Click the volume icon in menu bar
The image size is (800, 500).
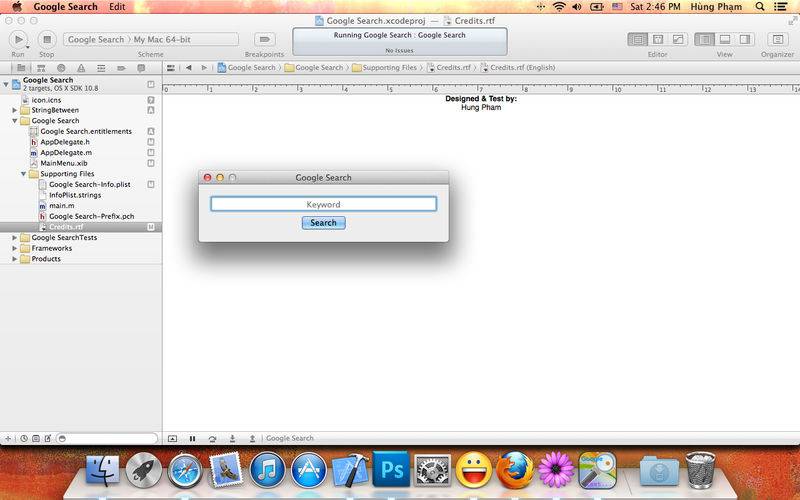point(577,7)
